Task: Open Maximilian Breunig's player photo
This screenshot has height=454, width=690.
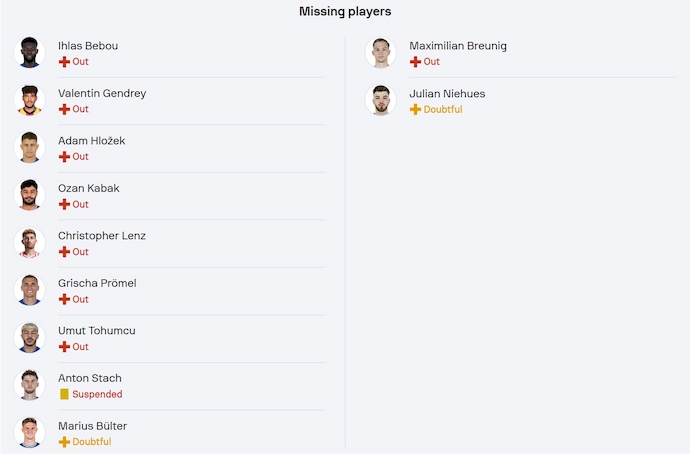Action: pyautogui.click(x=381, y=53)
